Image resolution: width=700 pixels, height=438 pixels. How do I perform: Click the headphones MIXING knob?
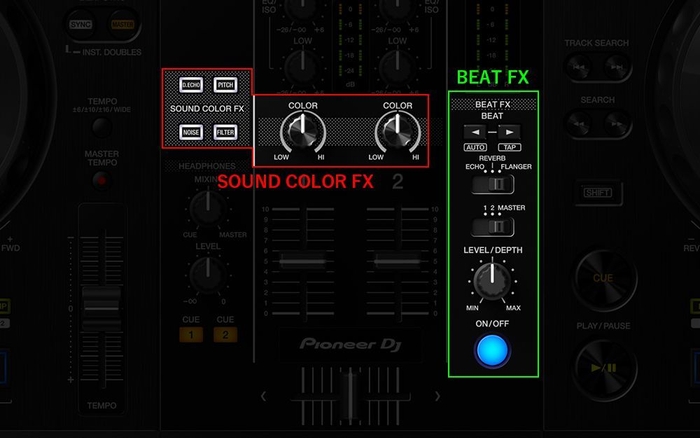(x=208, y=209)
